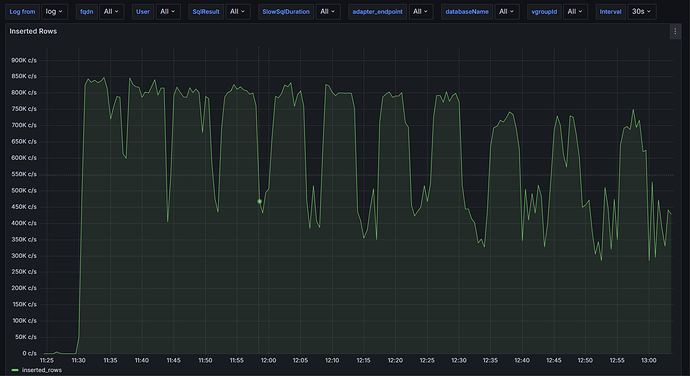
Task: Expand the vgroupId All dropdown
Action: (x=575, y=11)
